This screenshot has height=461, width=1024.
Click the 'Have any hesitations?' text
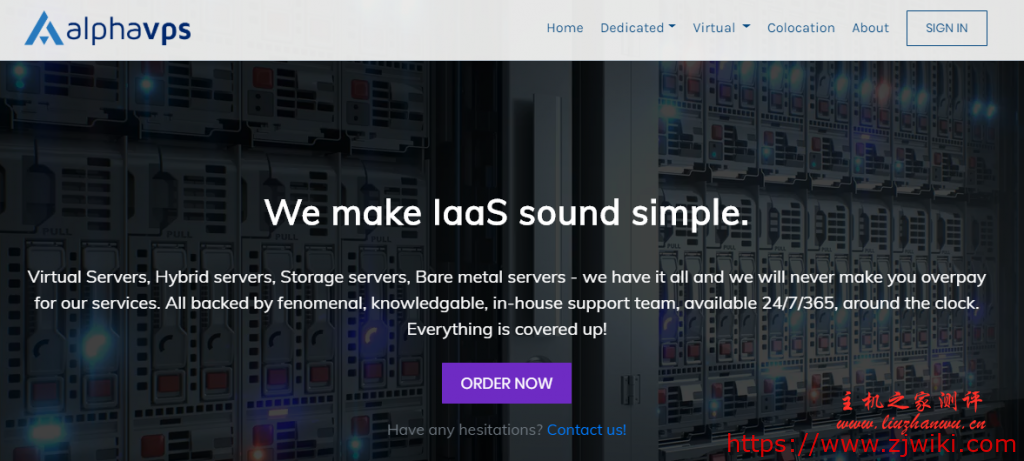coord(465,430)
